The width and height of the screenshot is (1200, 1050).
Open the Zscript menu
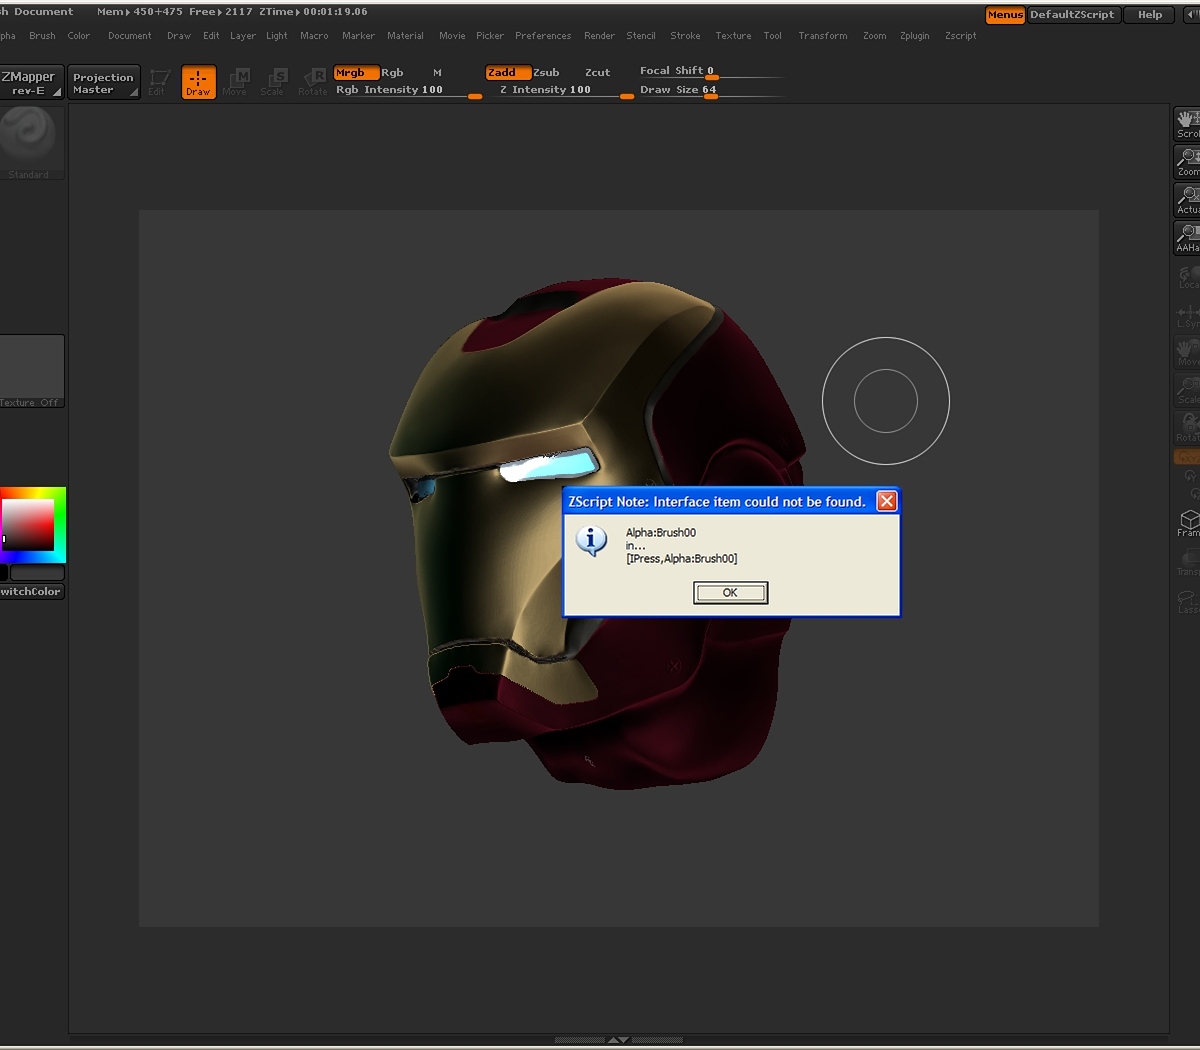click(960, 35)
